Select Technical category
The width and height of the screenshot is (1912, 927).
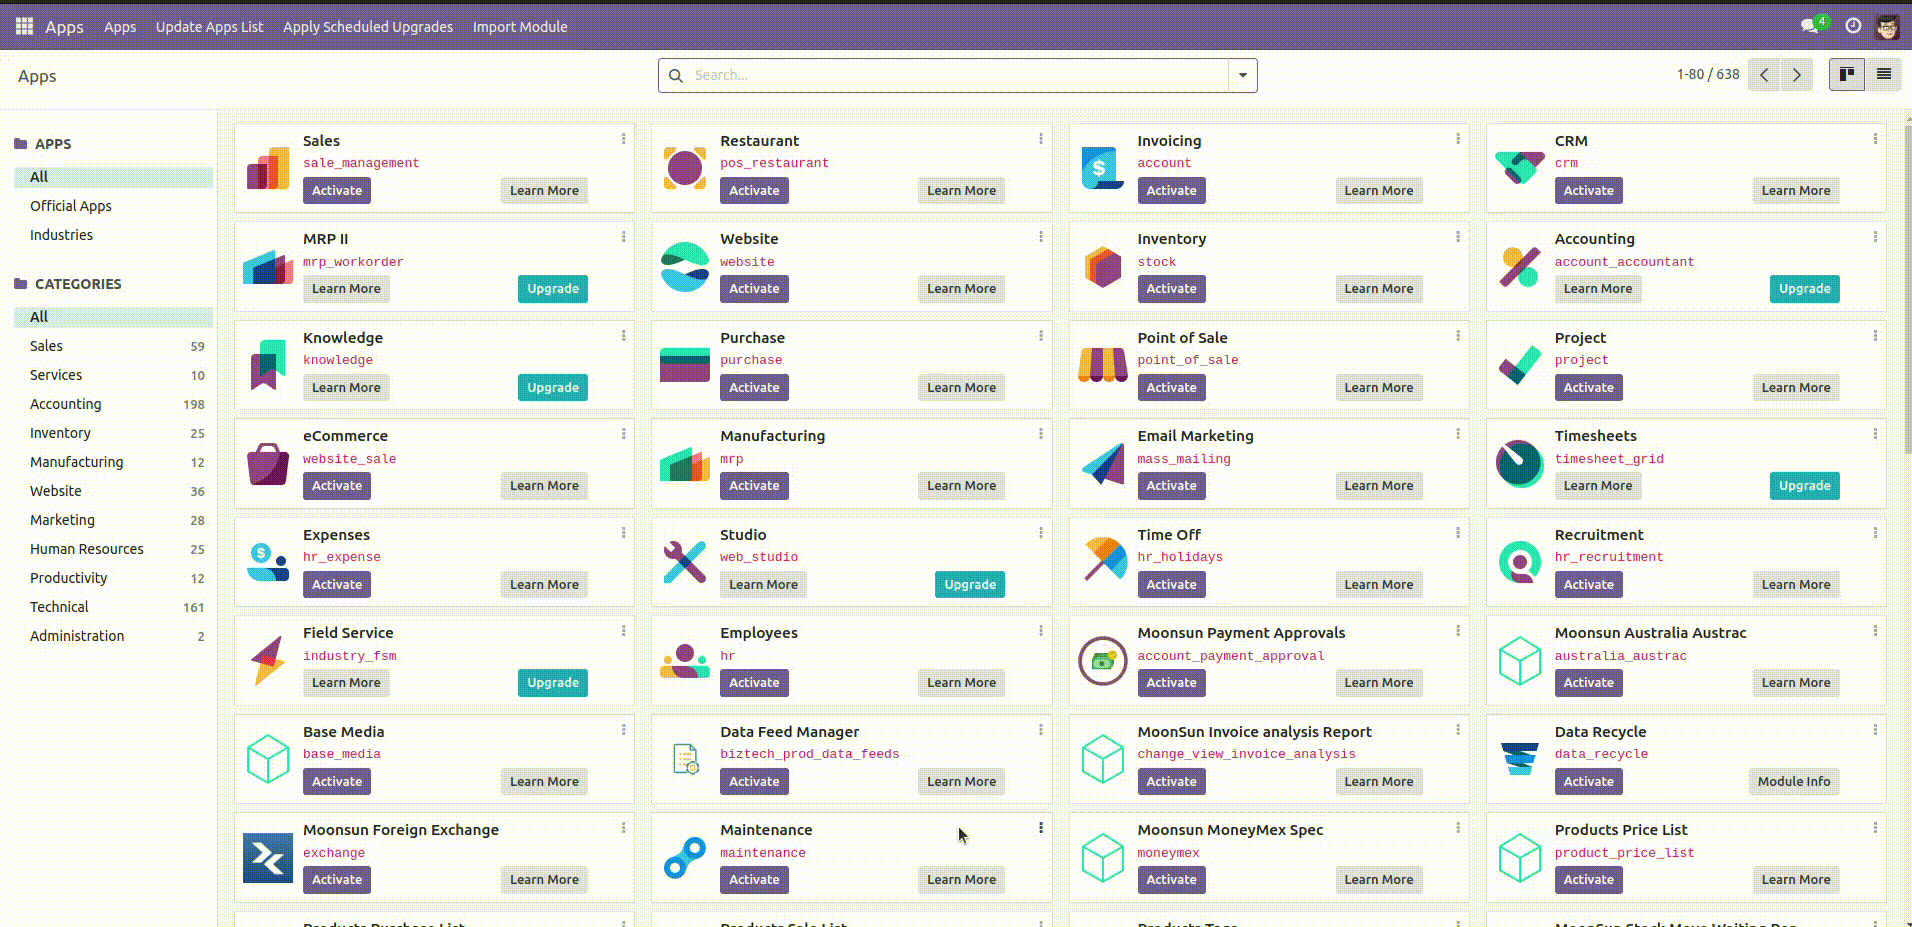[113, 607]
